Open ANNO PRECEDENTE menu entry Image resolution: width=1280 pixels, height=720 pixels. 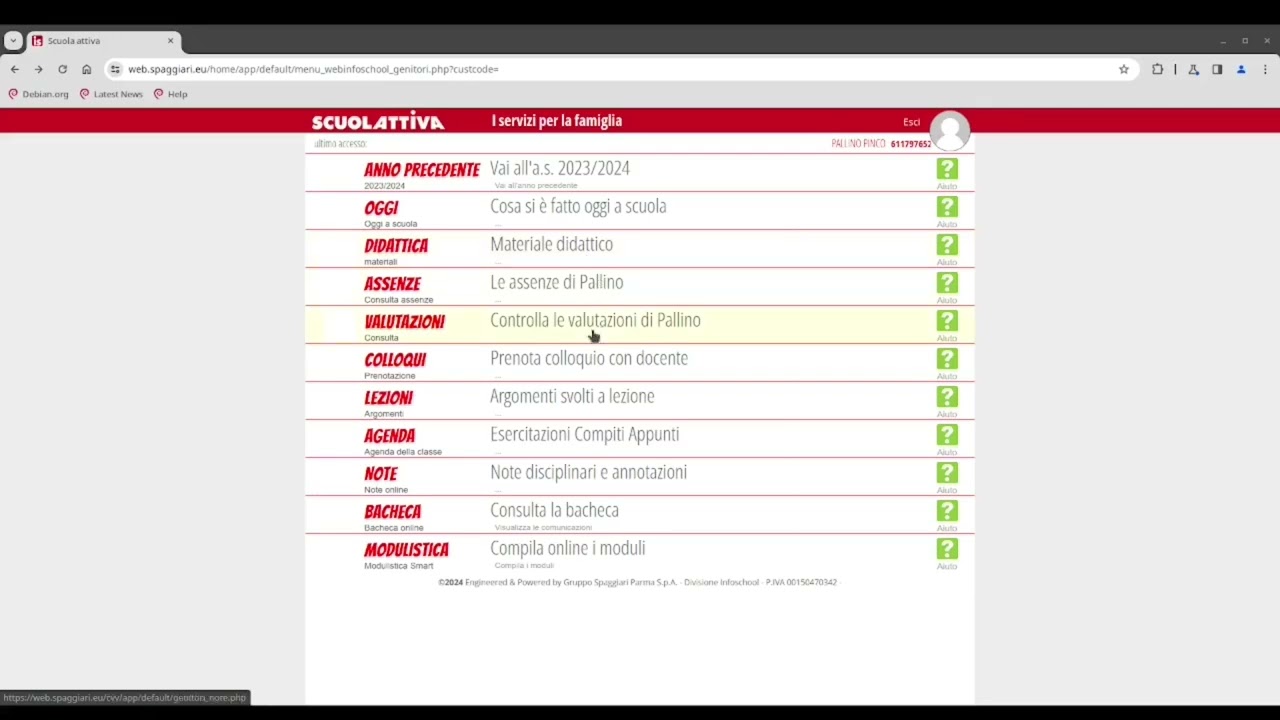coord(422,170)
